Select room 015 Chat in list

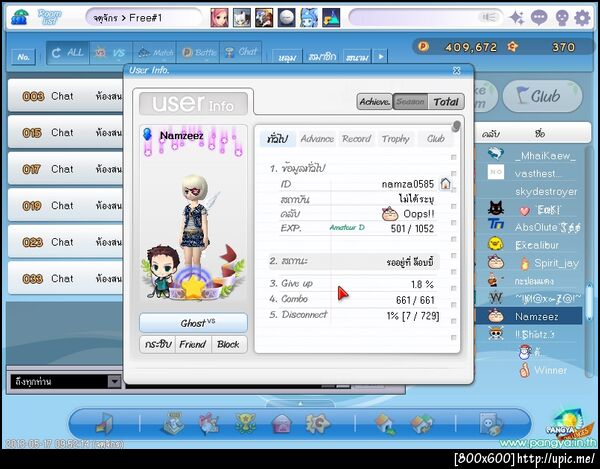pyautogui.click(x=66, y=132)
